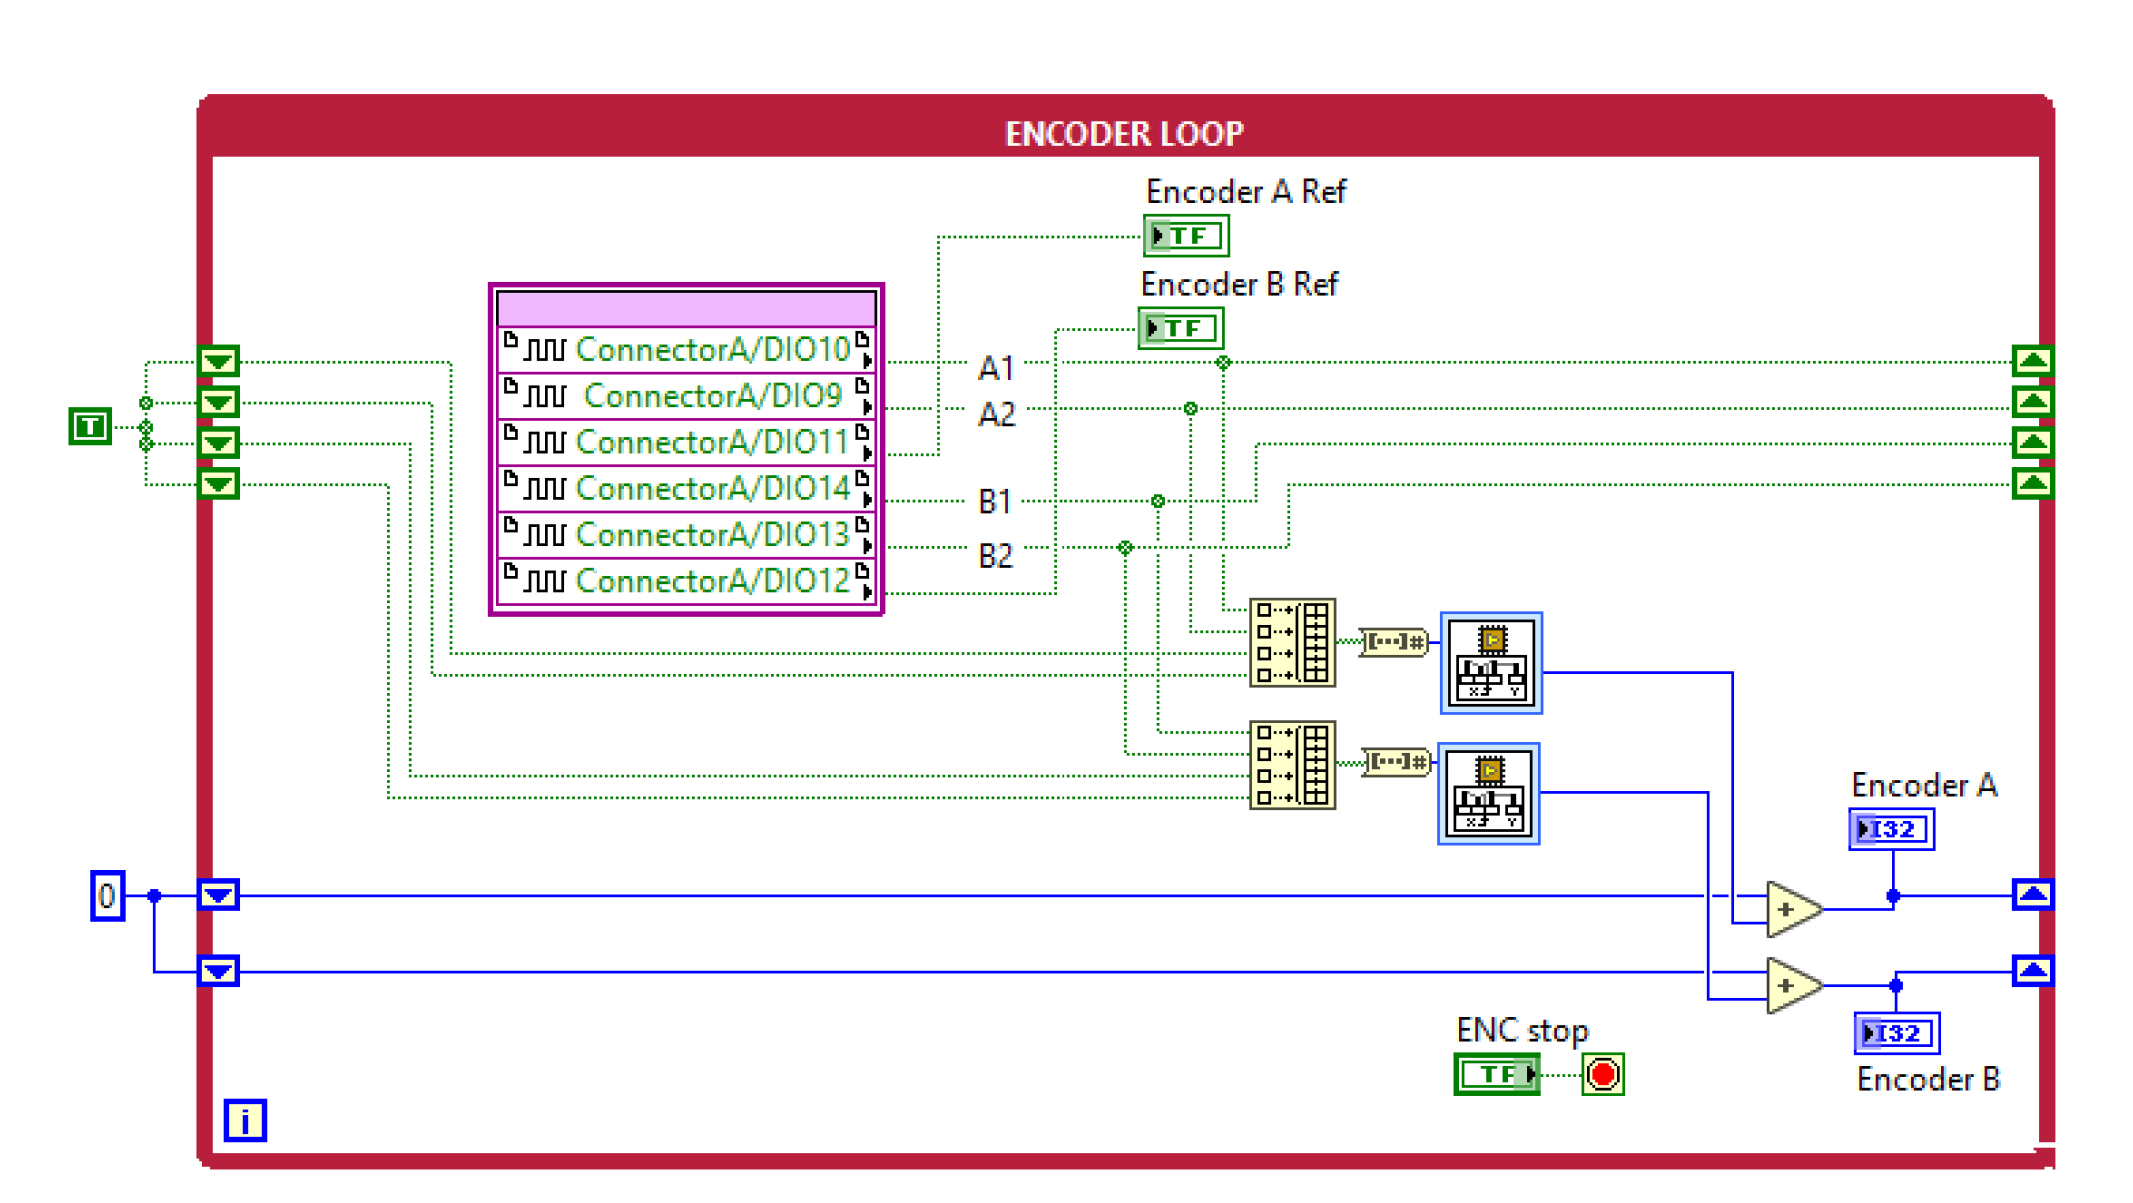Select upper Boolean array to number converter
The image size is (2133, 1203).
[1394, 642]
